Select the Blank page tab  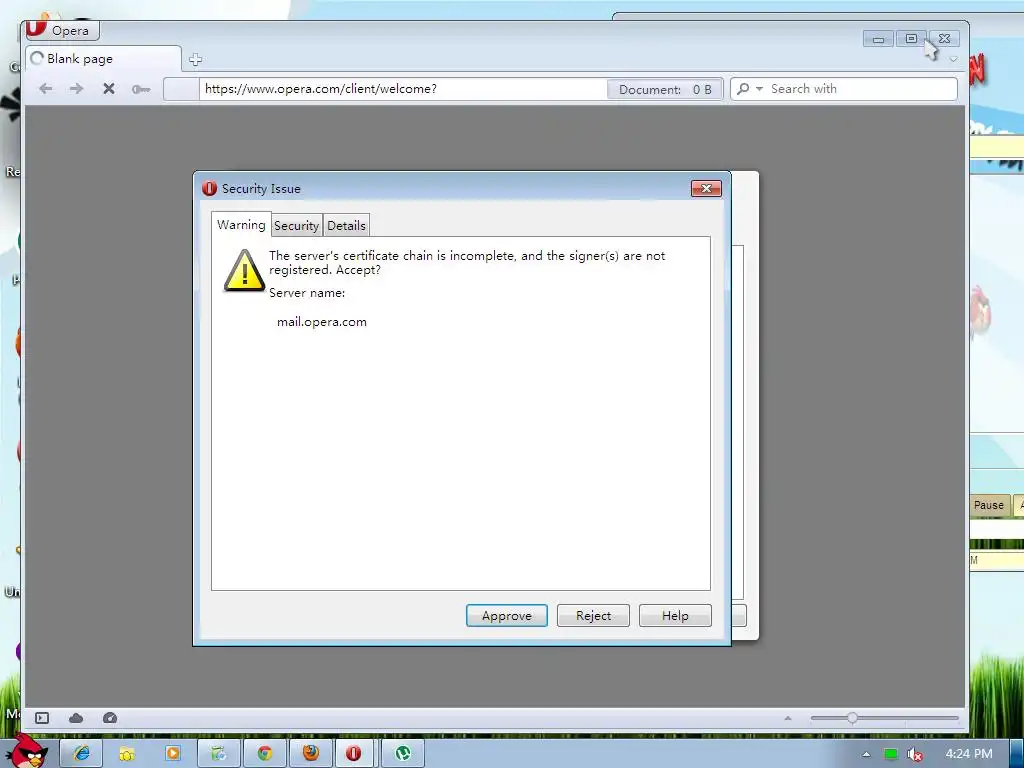103,59
